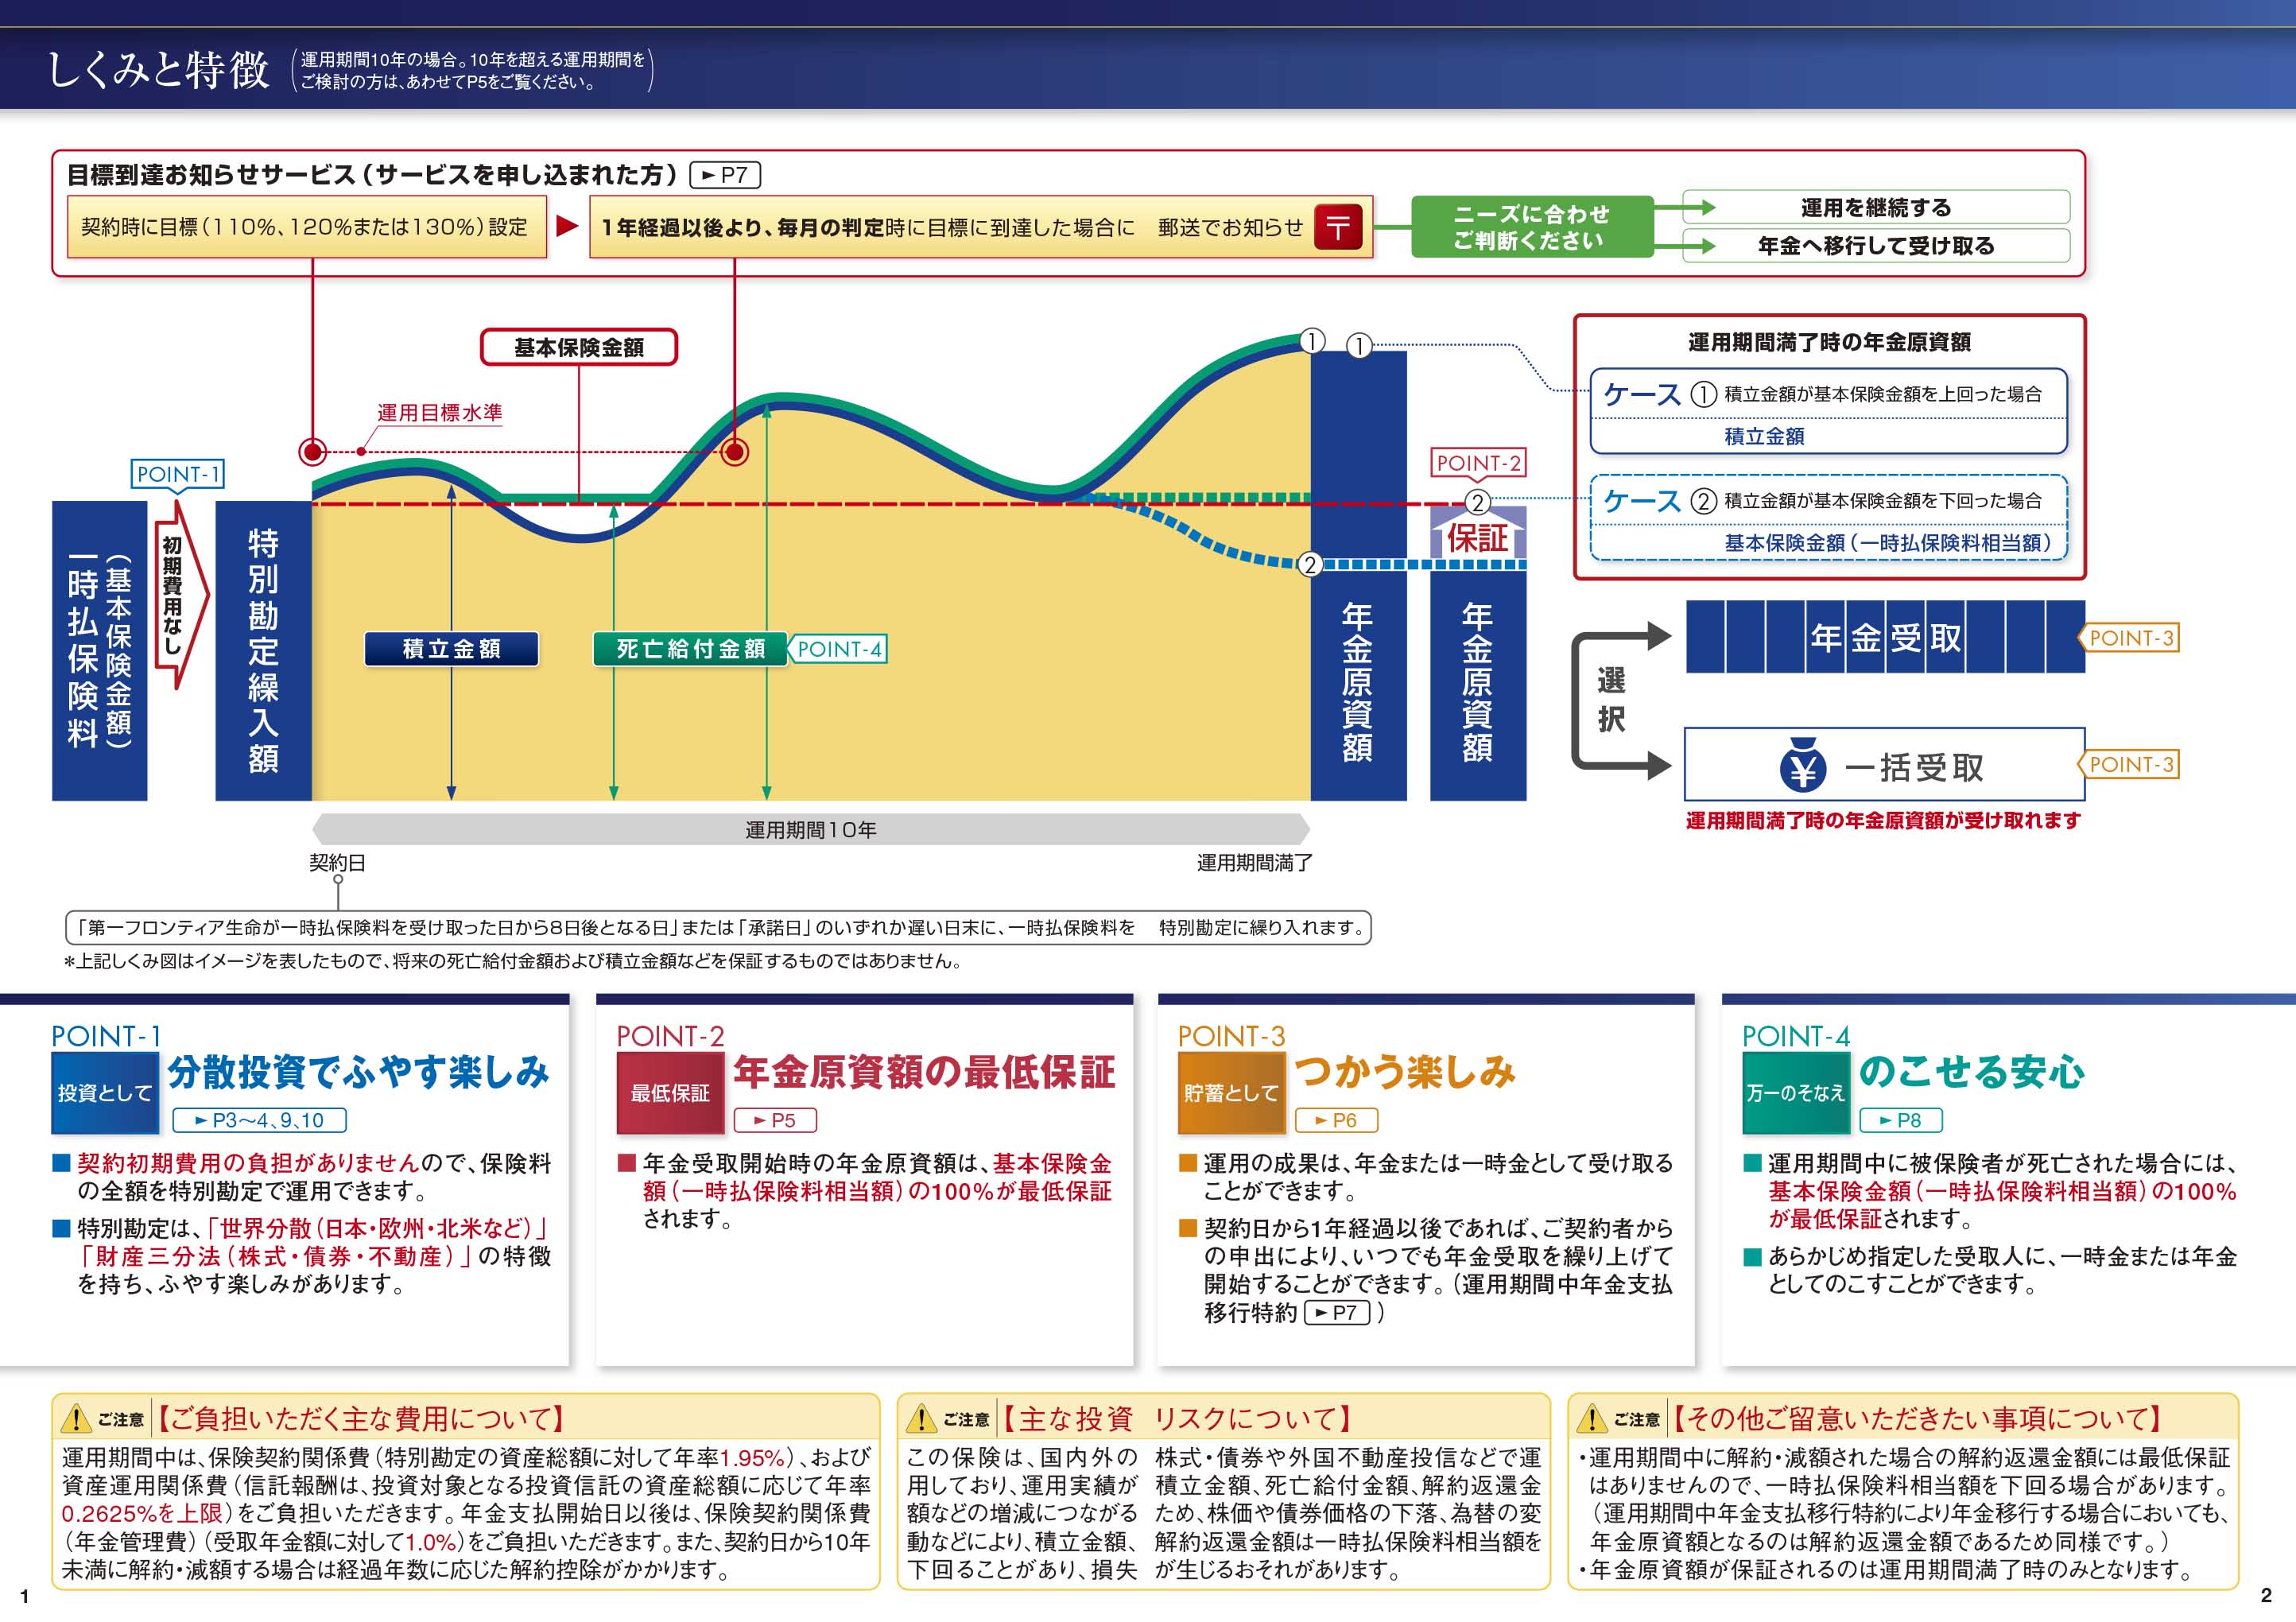Click the warning triangle beside その他ご留意いただきたい事項について
The width and height of the screenshot is (2296, 1622).
tap(1592, 1418)
